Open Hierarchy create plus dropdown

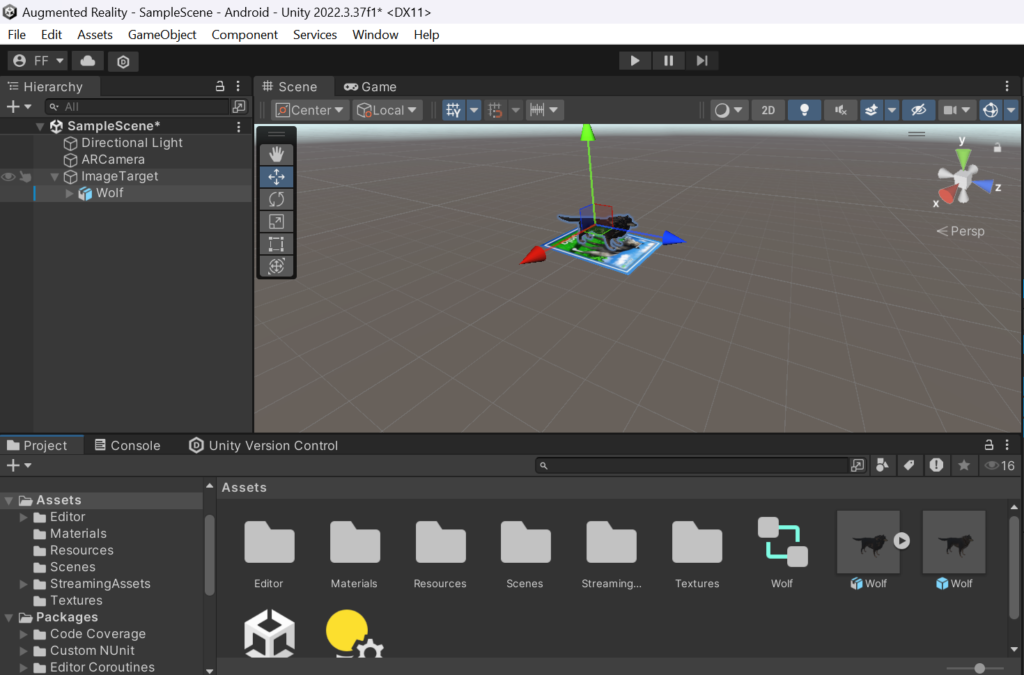pyautogui.click(x=18, y=106)
